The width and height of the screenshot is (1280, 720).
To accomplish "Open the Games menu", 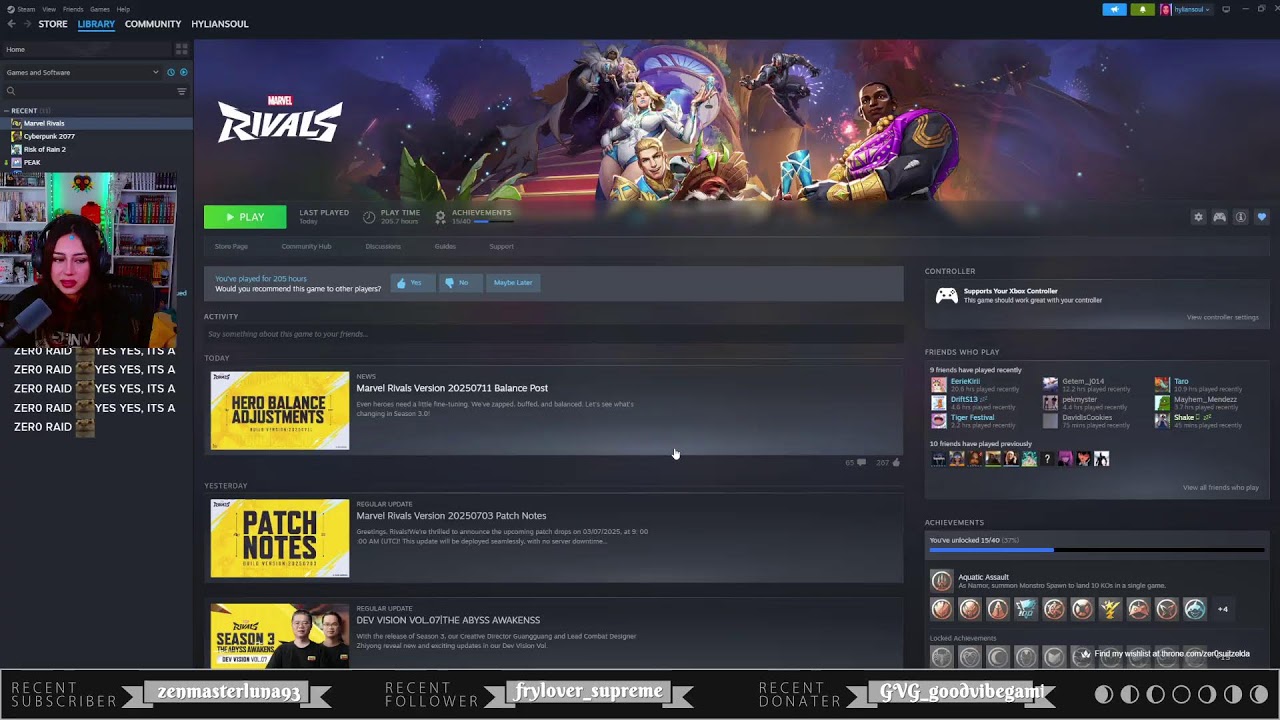I will [x=100, y=9].
